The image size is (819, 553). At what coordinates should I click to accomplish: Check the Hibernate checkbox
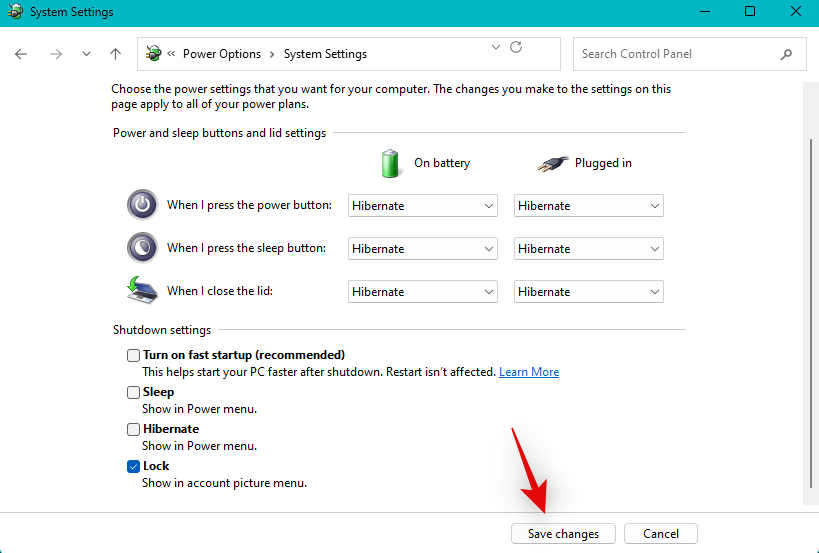point(133,429)
